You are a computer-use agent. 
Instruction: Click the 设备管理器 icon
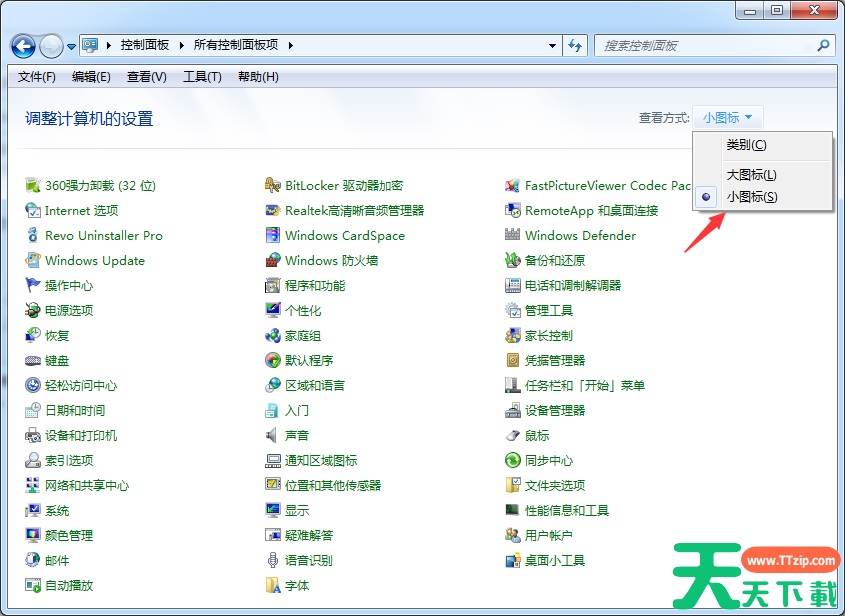[512, 410]
